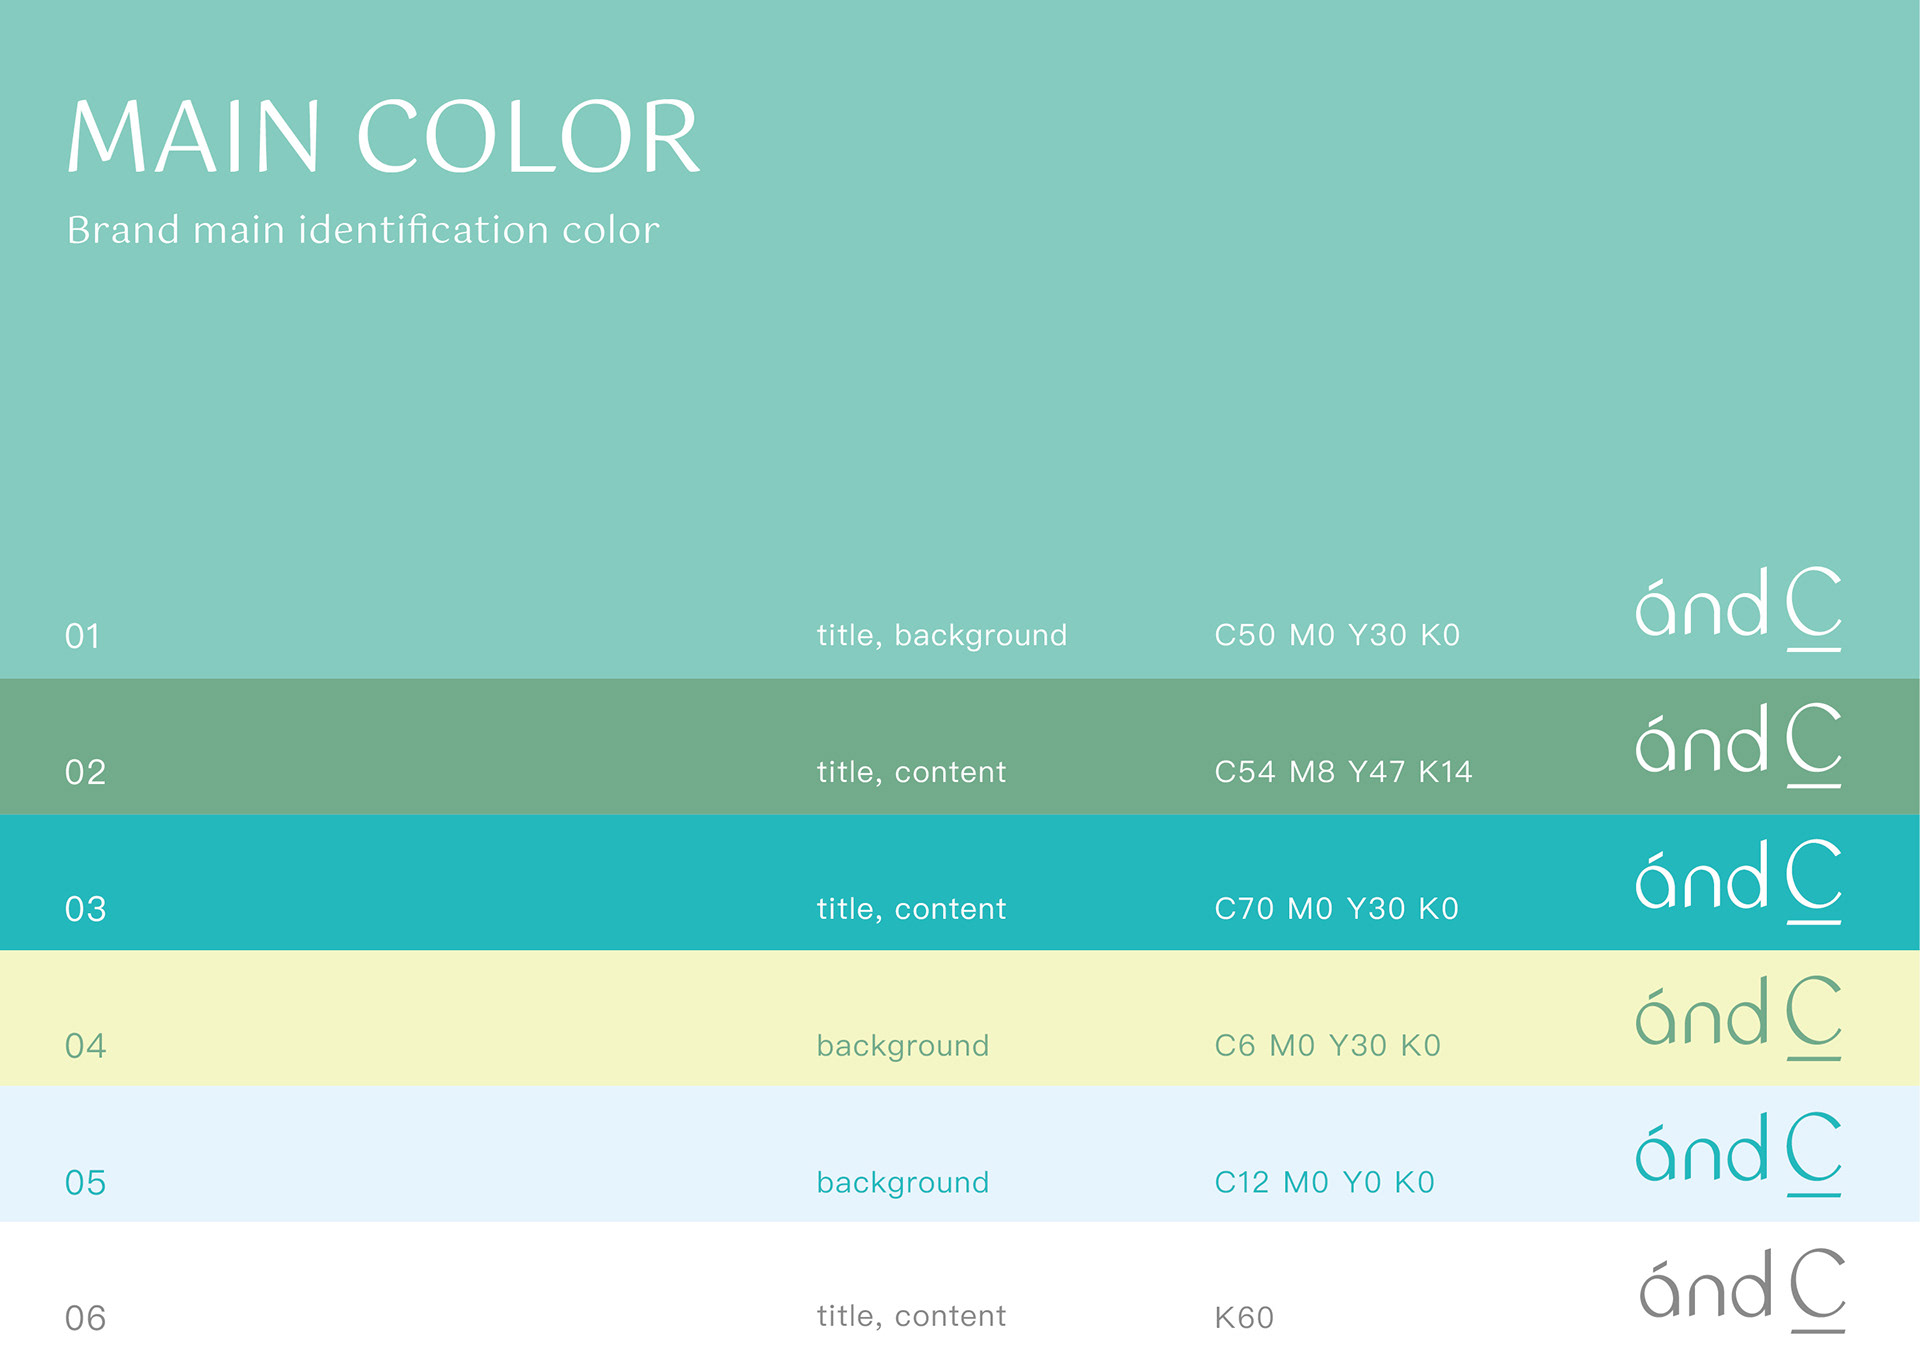Click the ándC logo in row 01
Viewport: 1920px width, 1358px height.
[x=1739, y=609]
